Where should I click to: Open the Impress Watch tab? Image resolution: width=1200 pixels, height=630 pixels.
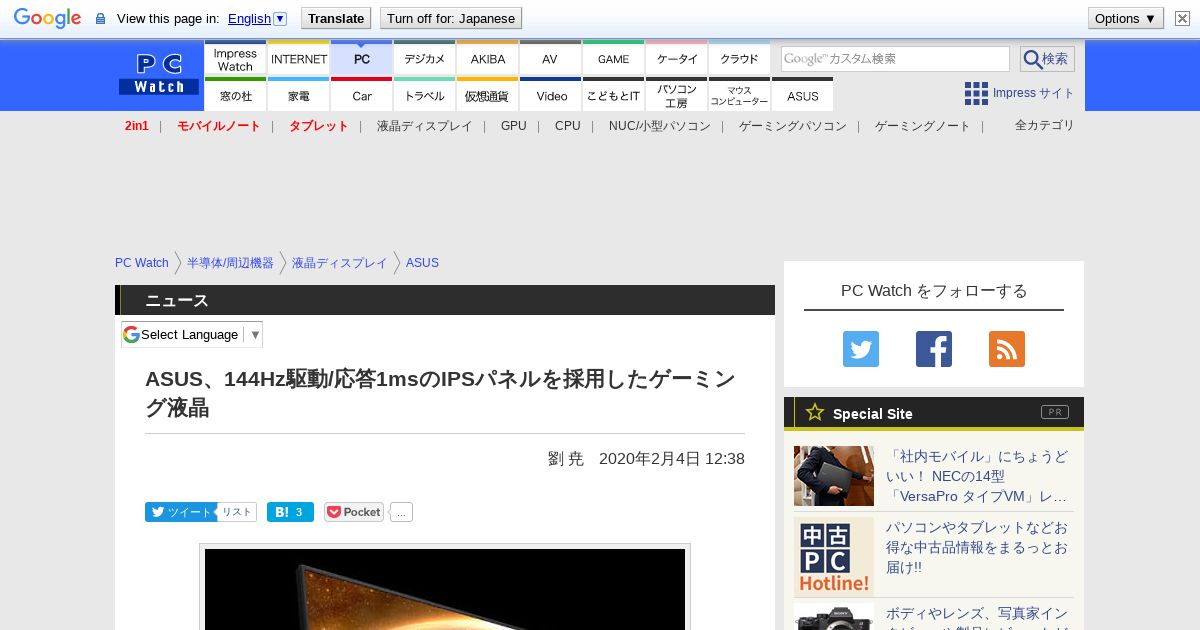235,58
